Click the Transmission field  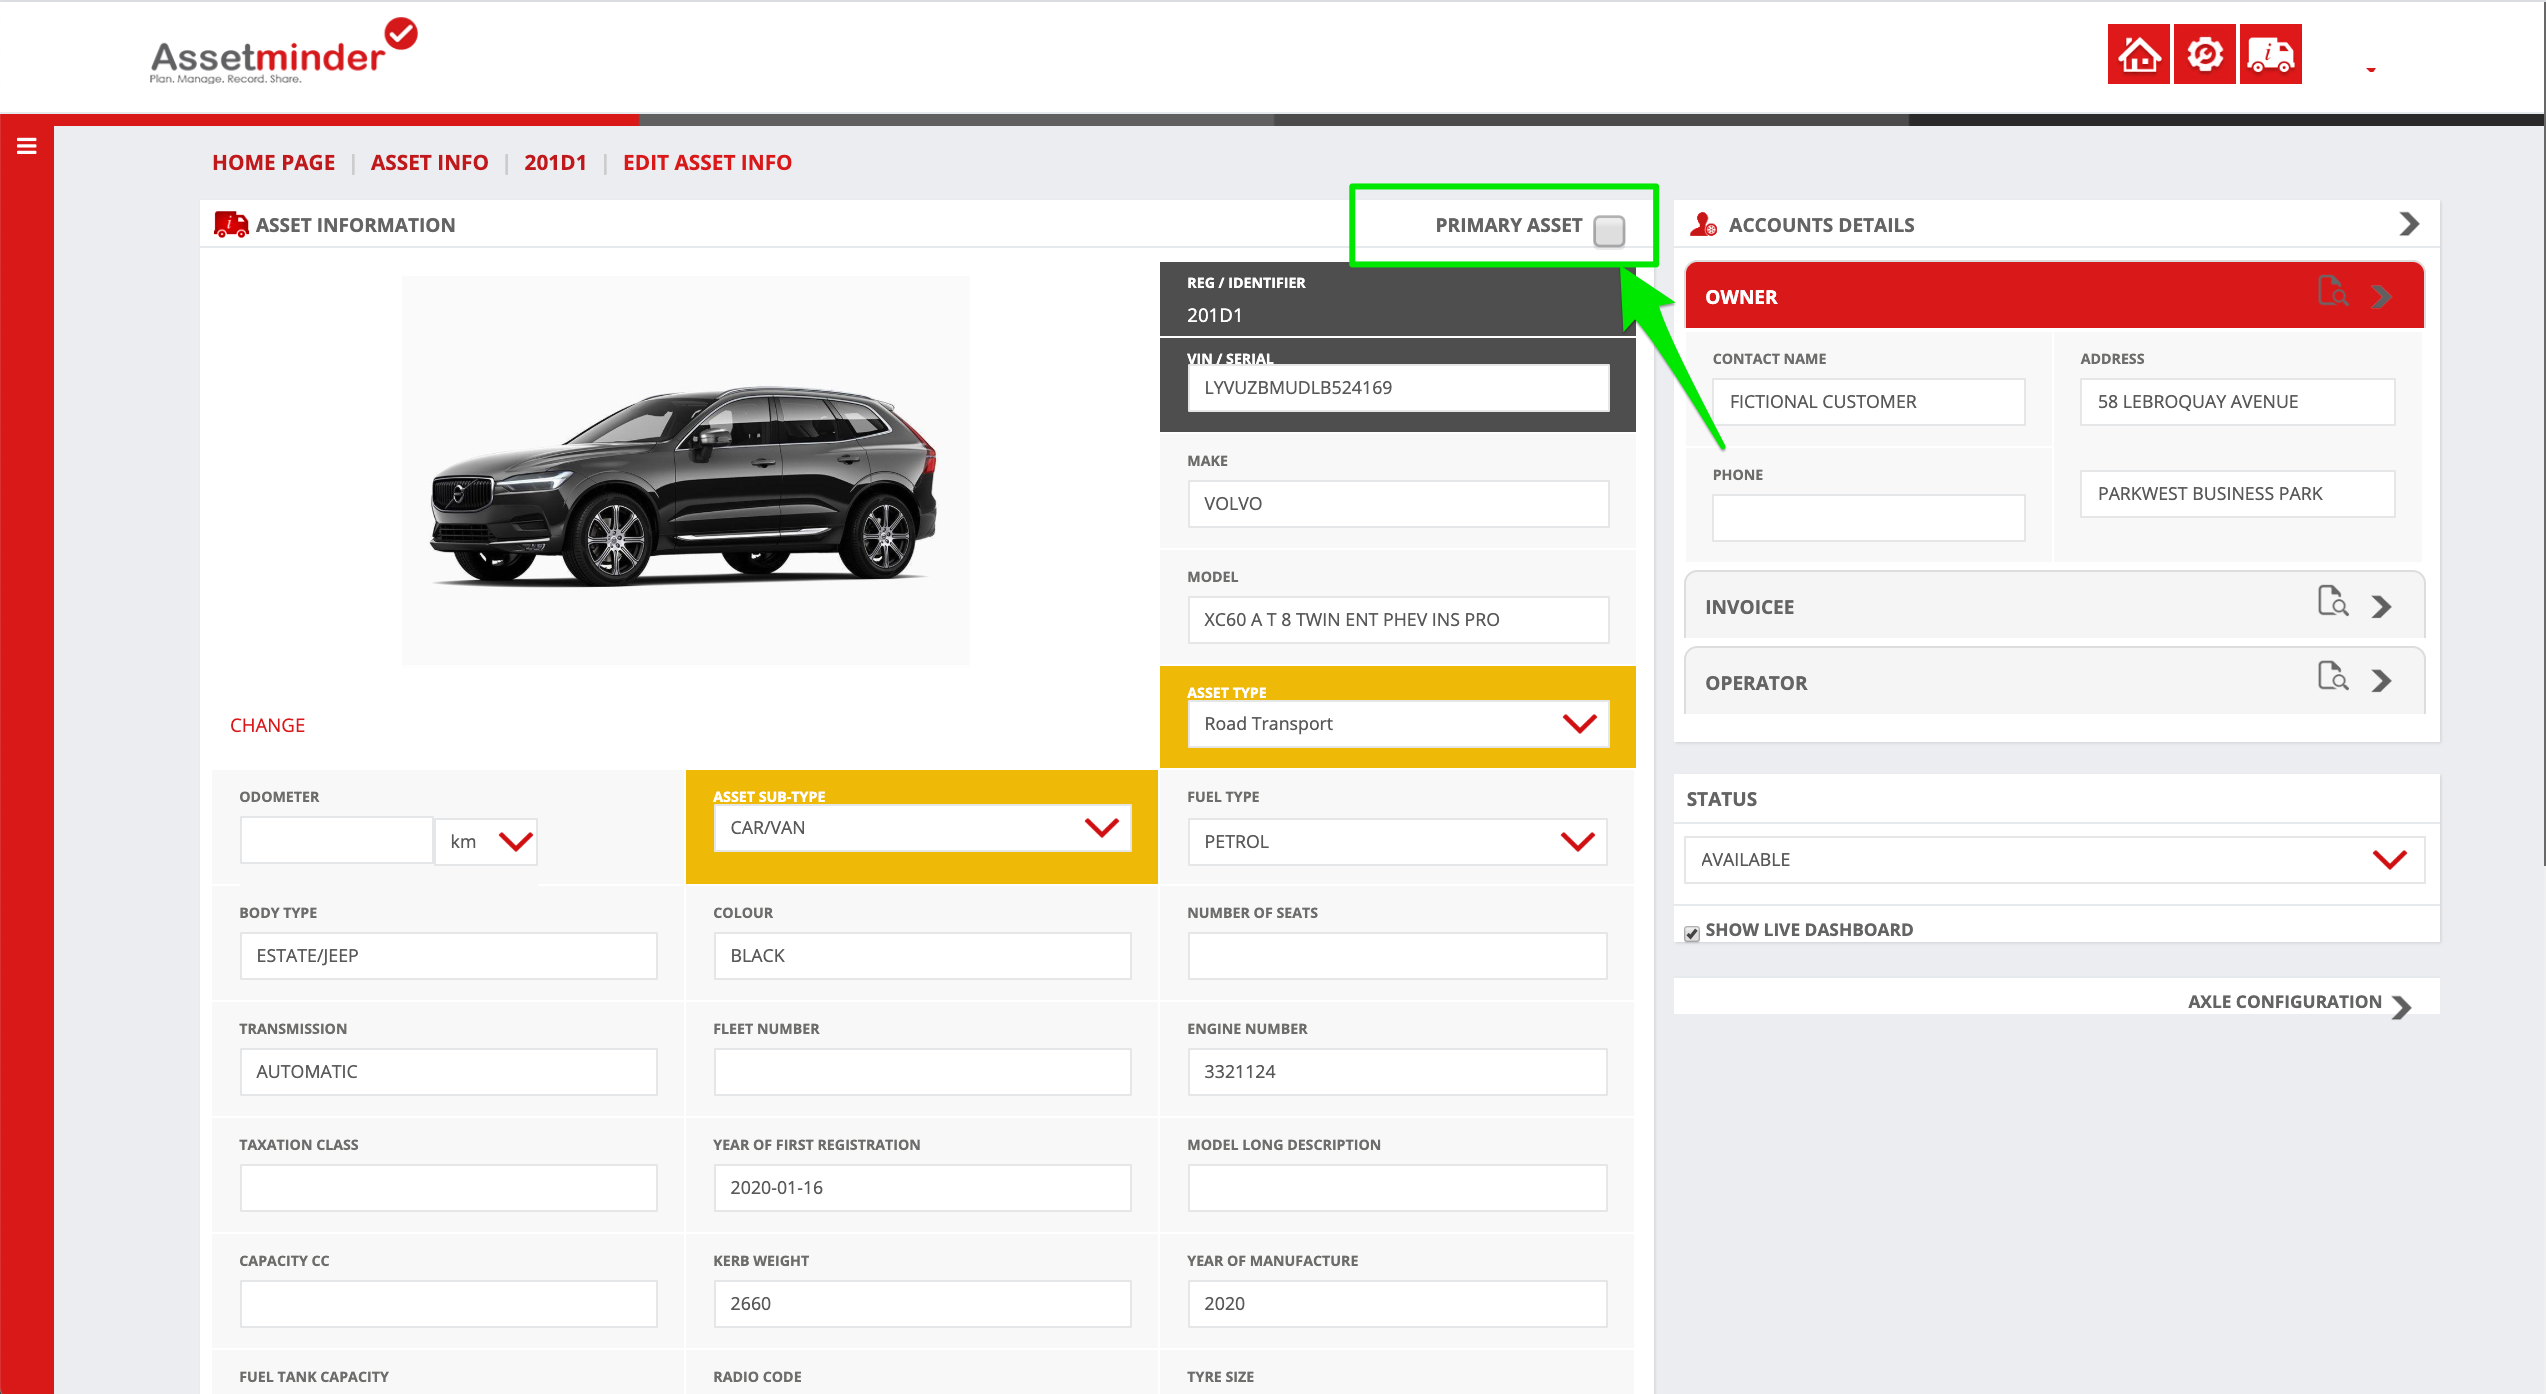tap(448, 1072)
